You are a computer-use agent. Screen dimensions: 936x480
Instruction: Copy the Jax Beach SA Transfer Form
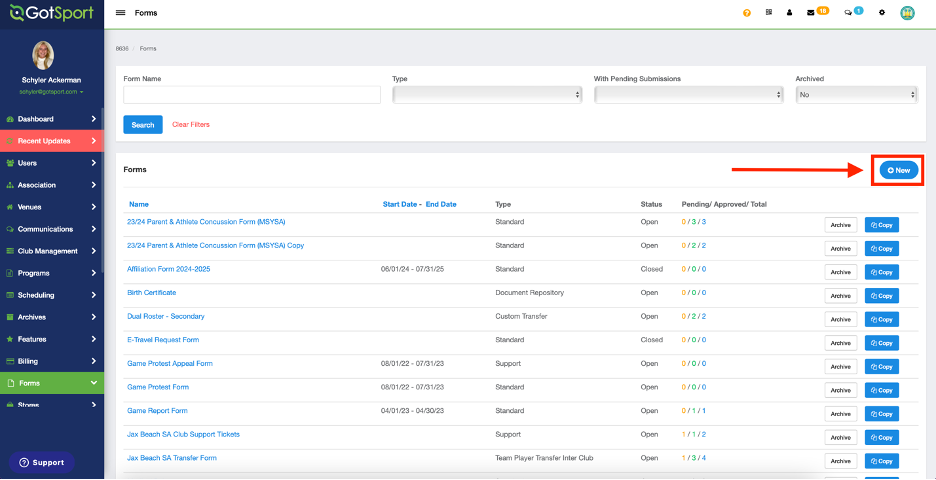click(882, 461)
